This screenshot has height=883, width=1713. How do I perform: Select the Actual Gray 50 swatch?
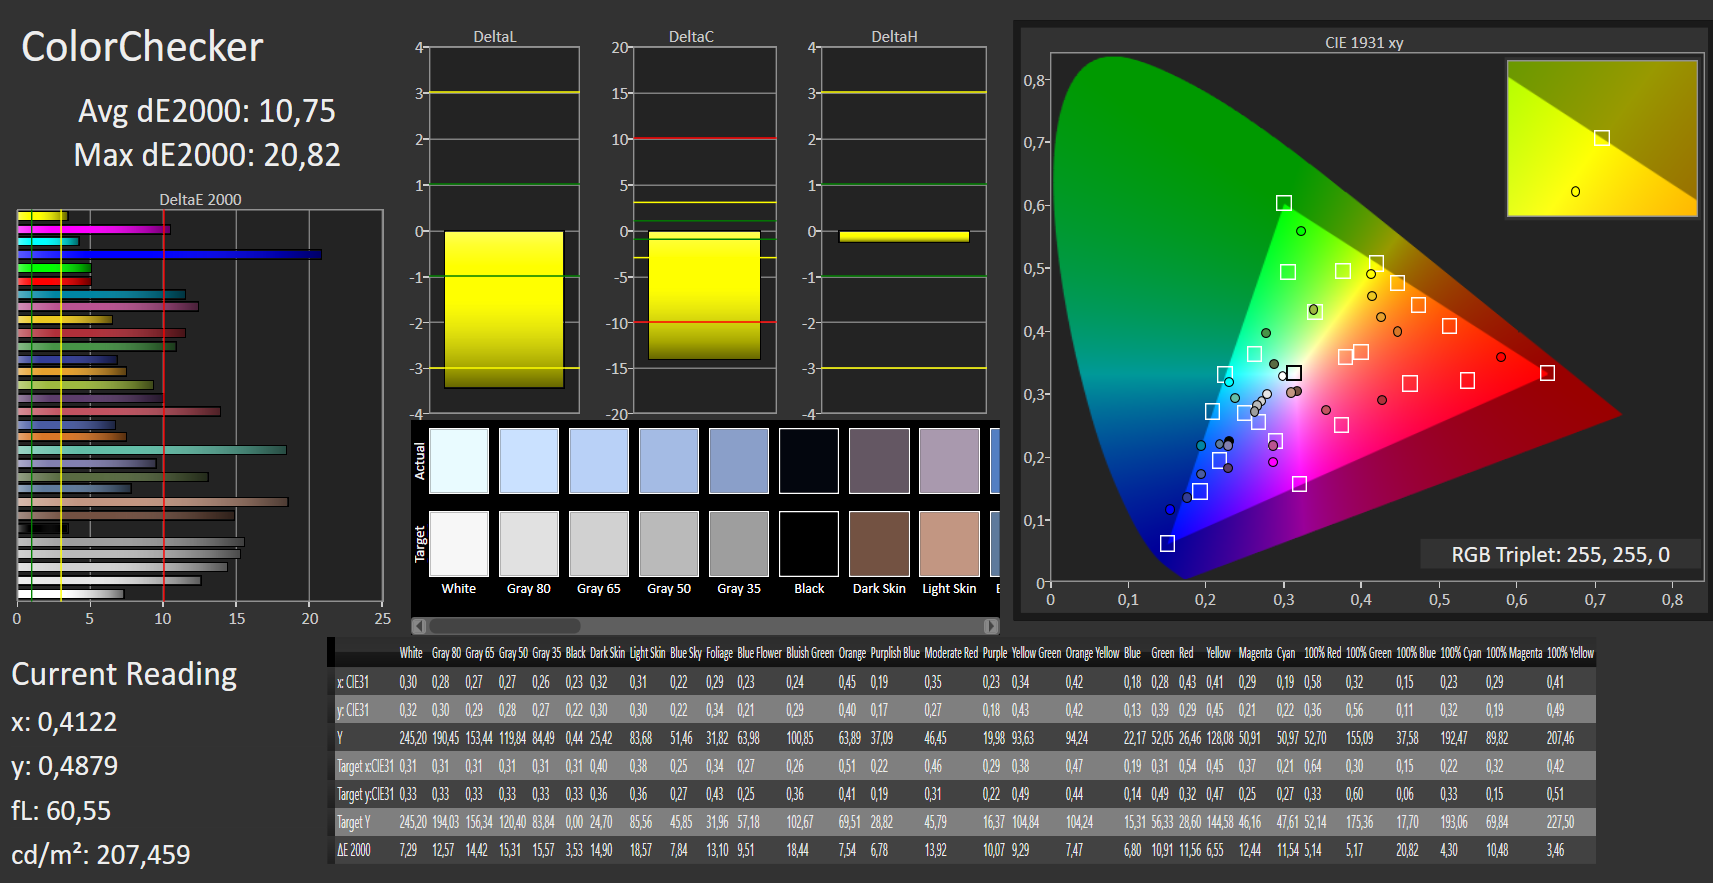(x=669, y=461)
